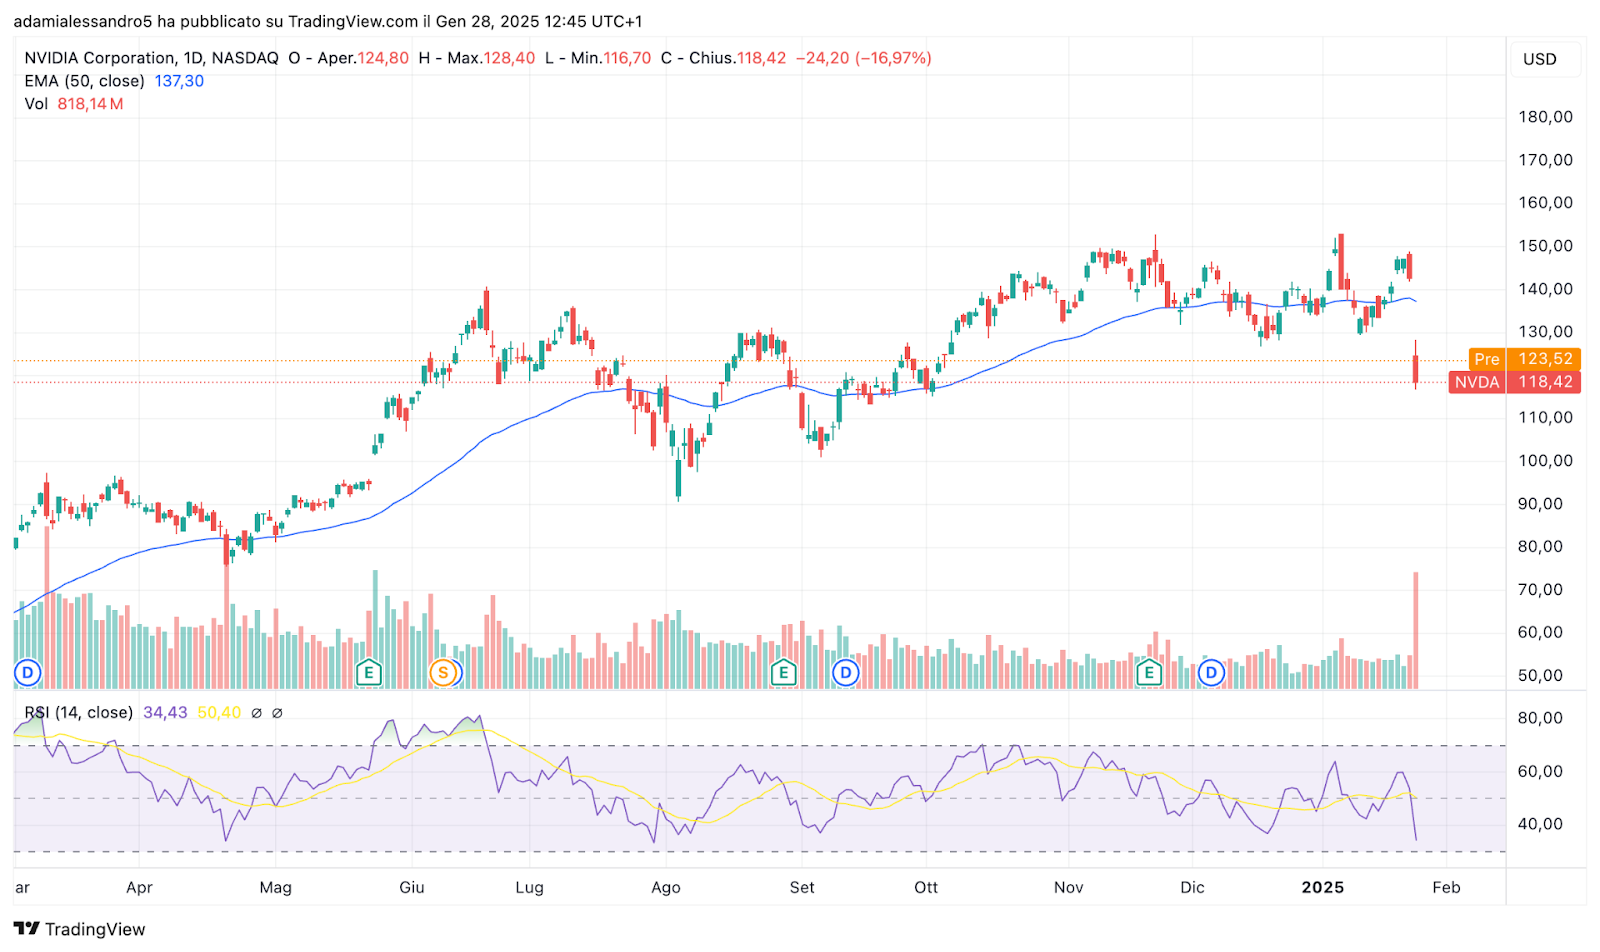Screen dimensions: 1600x952
Task: Click the 150,00 price axis label
Action: coord(1545,246)
